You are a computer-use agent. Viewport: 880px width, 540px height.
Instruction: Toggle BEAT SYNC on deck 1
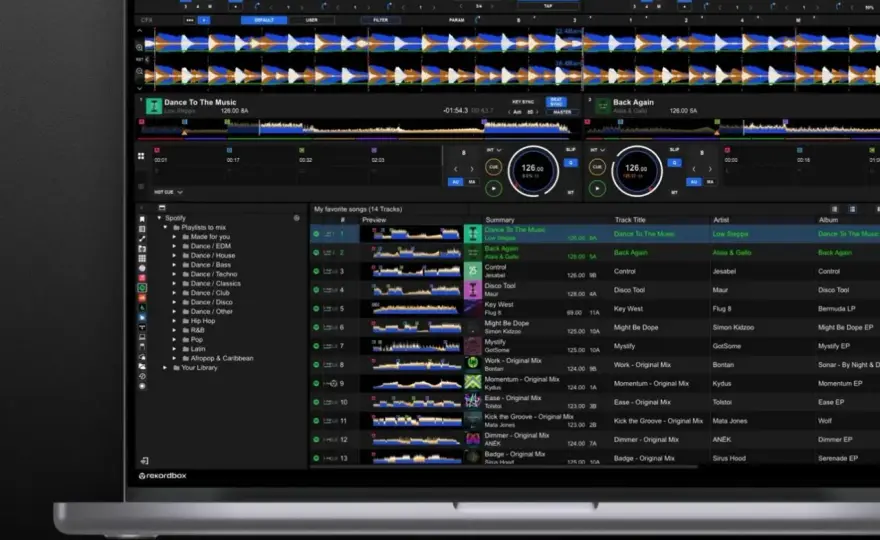[556, 102]
